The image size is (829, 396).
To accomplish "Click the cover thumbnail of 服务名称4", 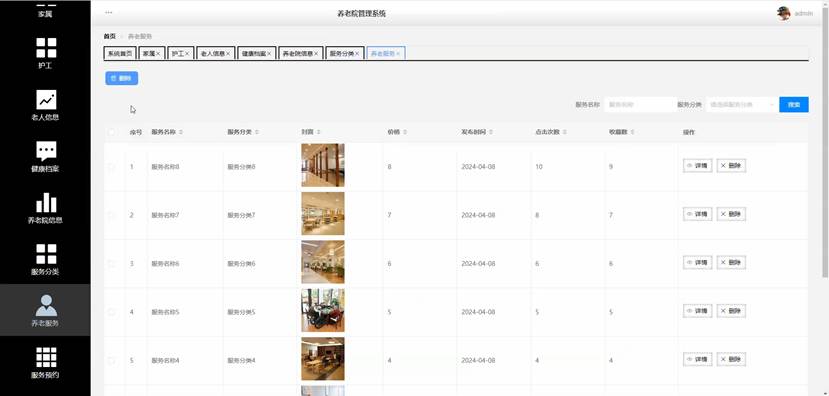I will 323,359.
